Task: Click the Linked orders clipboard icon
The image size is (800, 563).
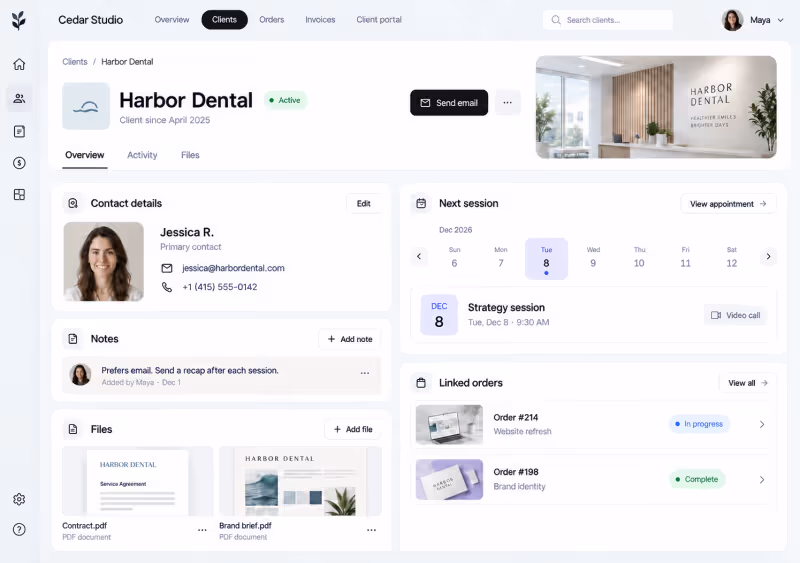Action: tap(421, 383)
